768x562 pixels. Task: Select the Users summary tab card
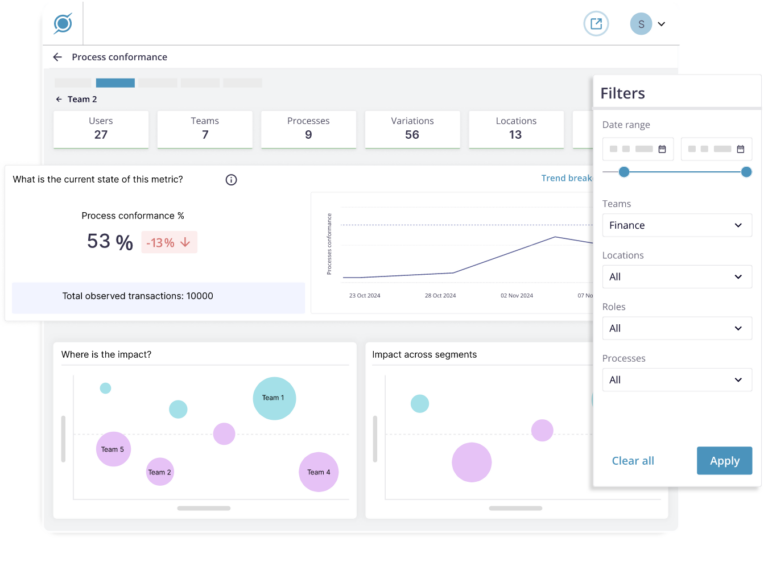pos(101,129)
